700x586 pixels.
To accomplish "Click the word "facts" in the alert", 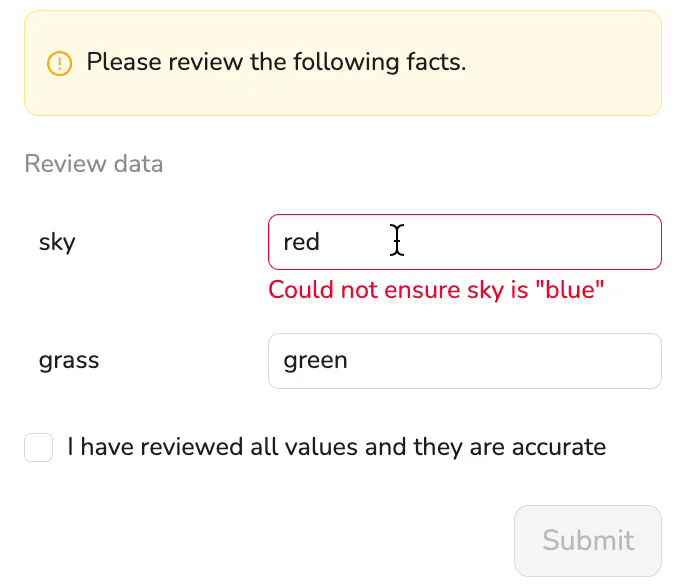I will (x=434, y=62).
